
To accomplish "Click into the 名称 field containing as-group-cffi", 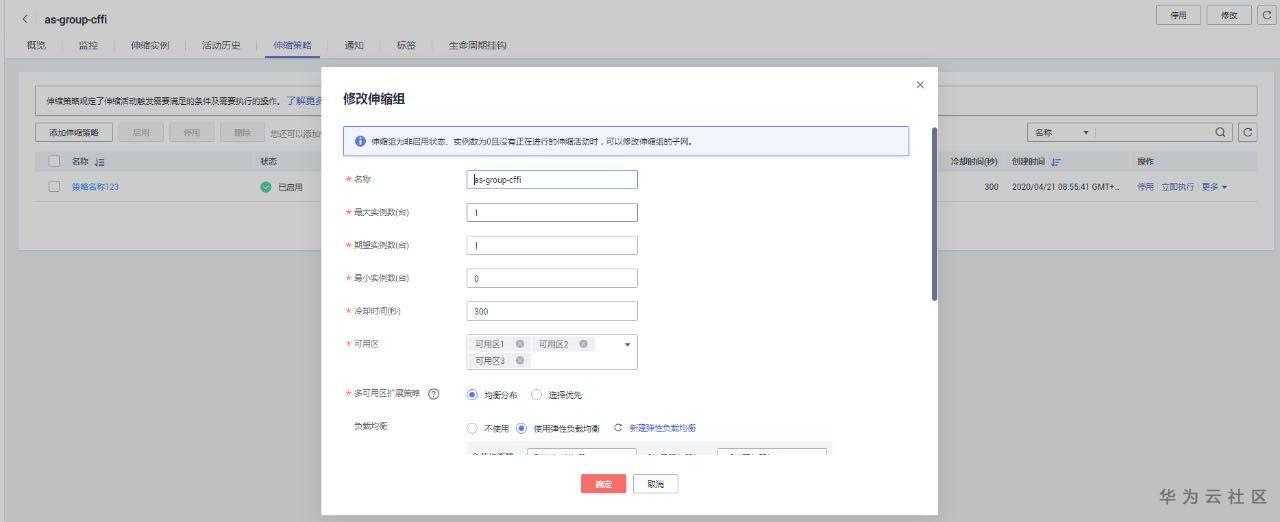I will click(x=552, y=180).
